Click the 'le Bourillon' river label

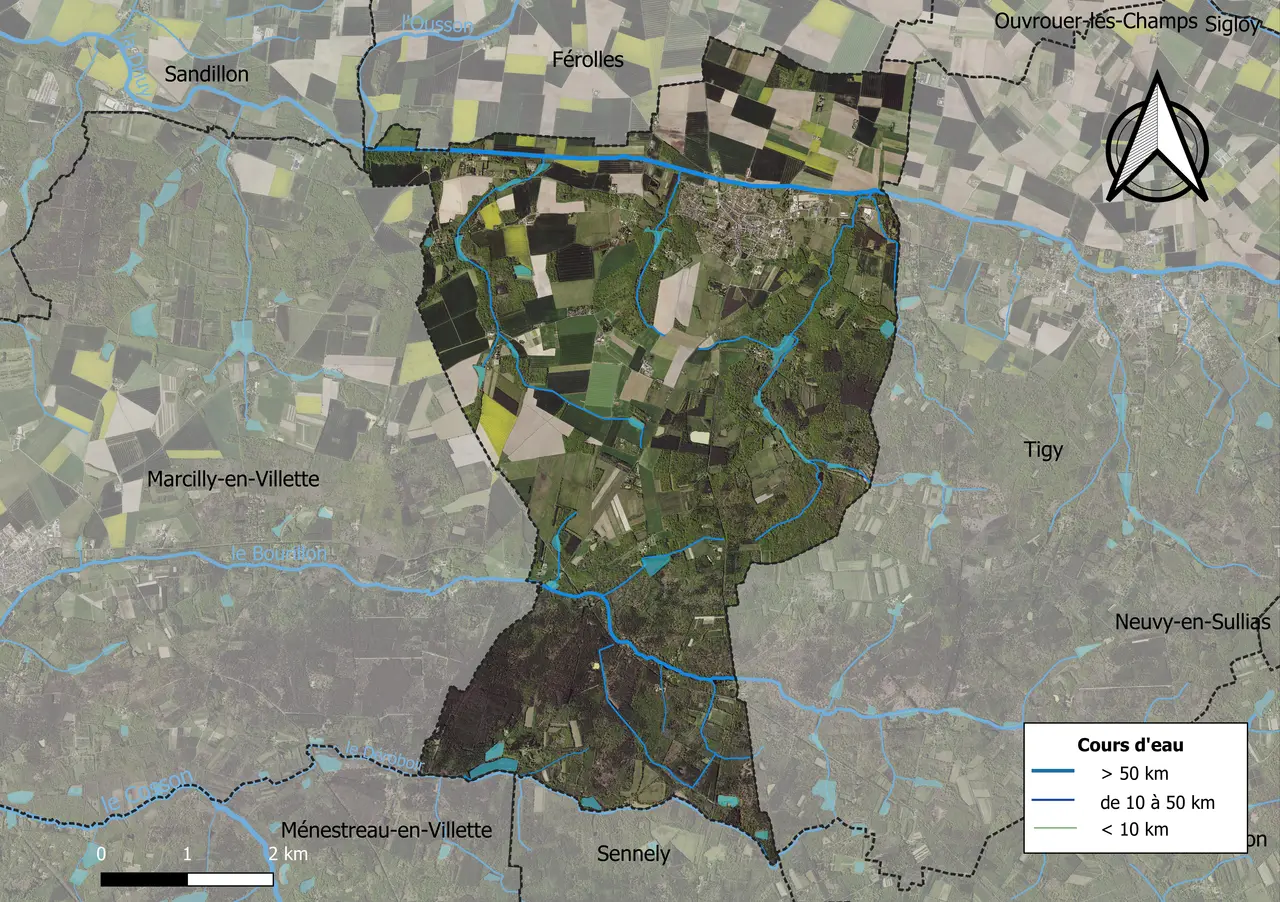[x=278, y=553]
